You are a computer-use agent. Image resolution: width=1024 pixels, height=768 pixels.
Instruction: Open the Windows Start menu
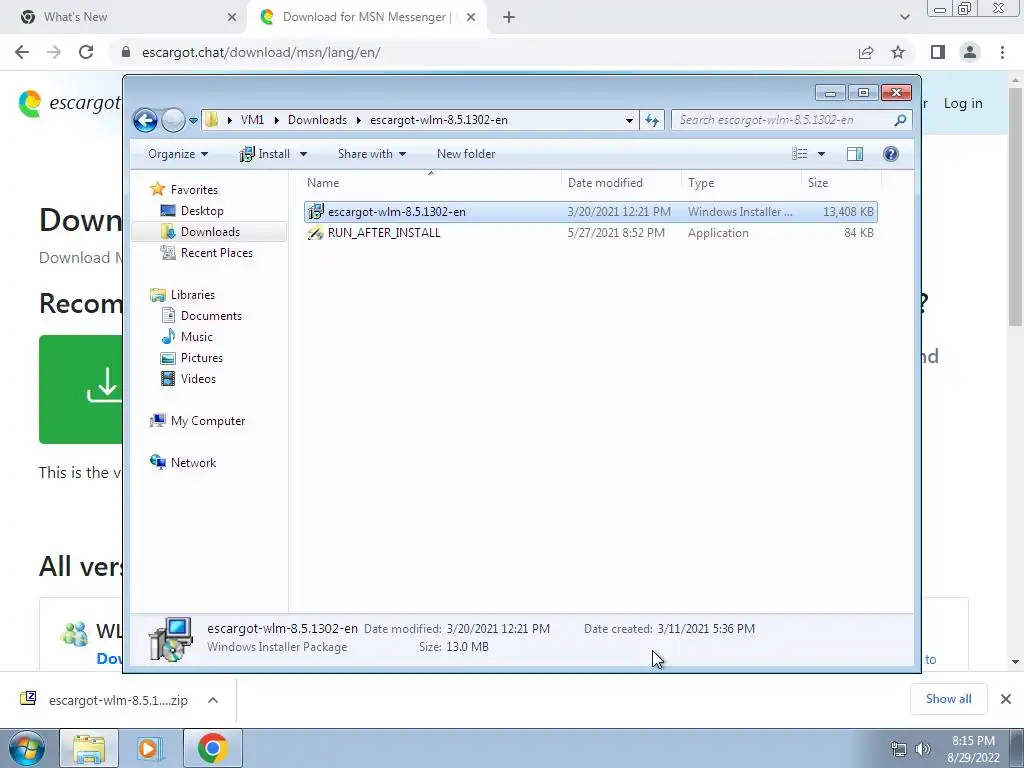27,748
